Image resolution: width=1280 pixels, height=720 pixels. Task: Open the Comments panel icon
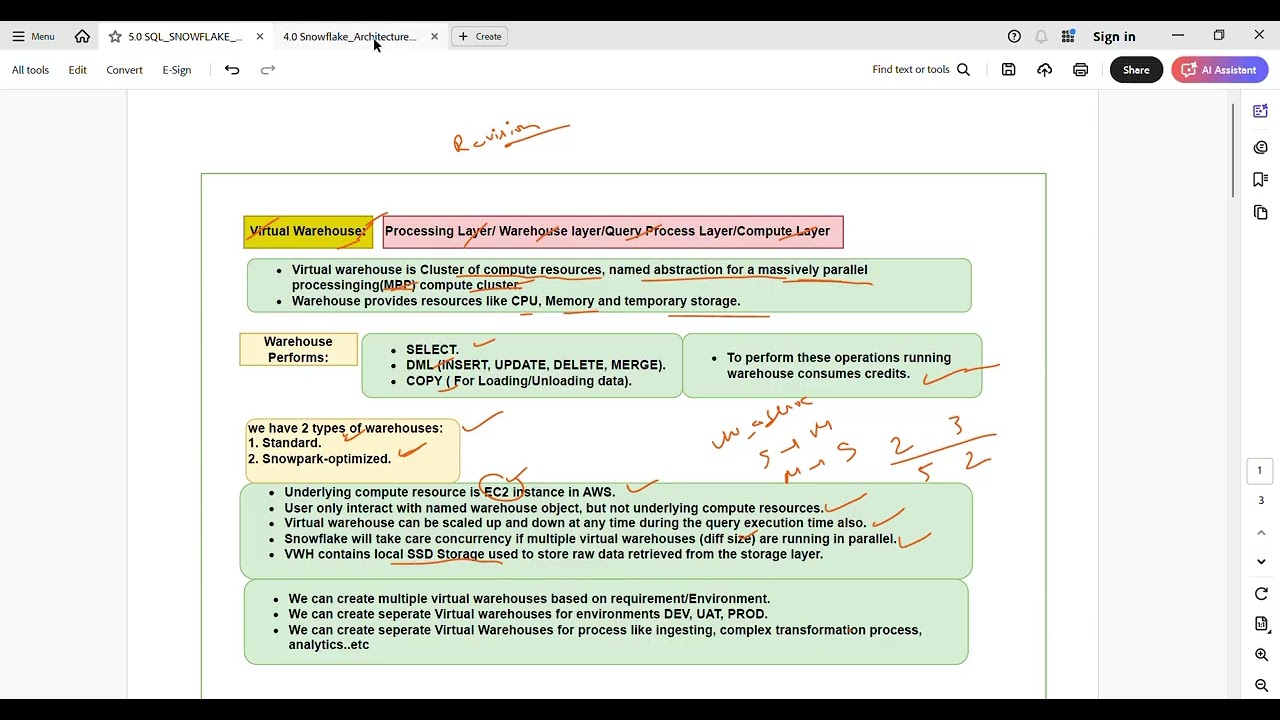pyautogui.click(x=1261, y=147)
